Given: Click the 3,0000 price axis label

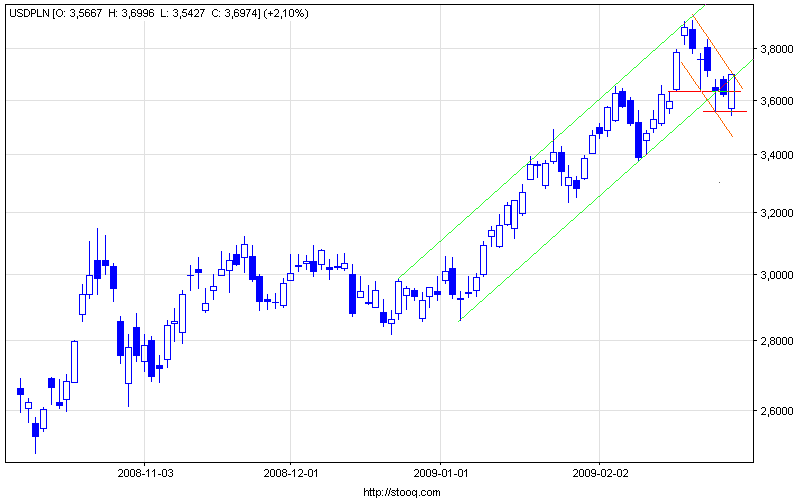Looking at the screenshot, I should [x=777, y=276].
